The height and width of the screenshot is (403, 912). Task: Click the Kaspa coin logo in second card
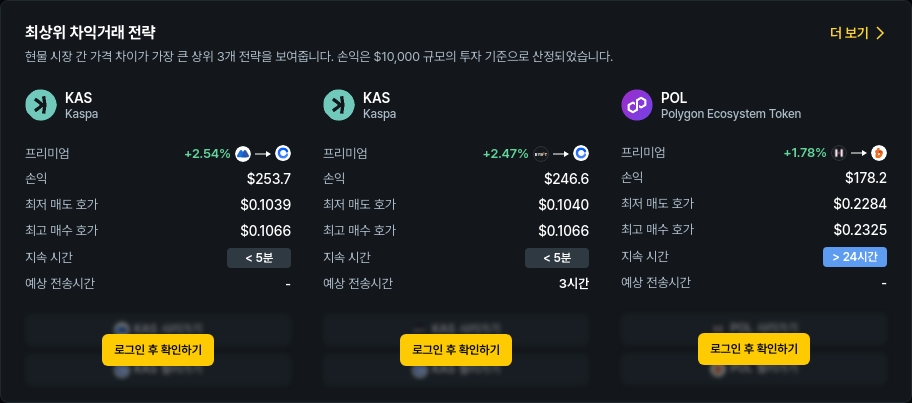[339, 105]
